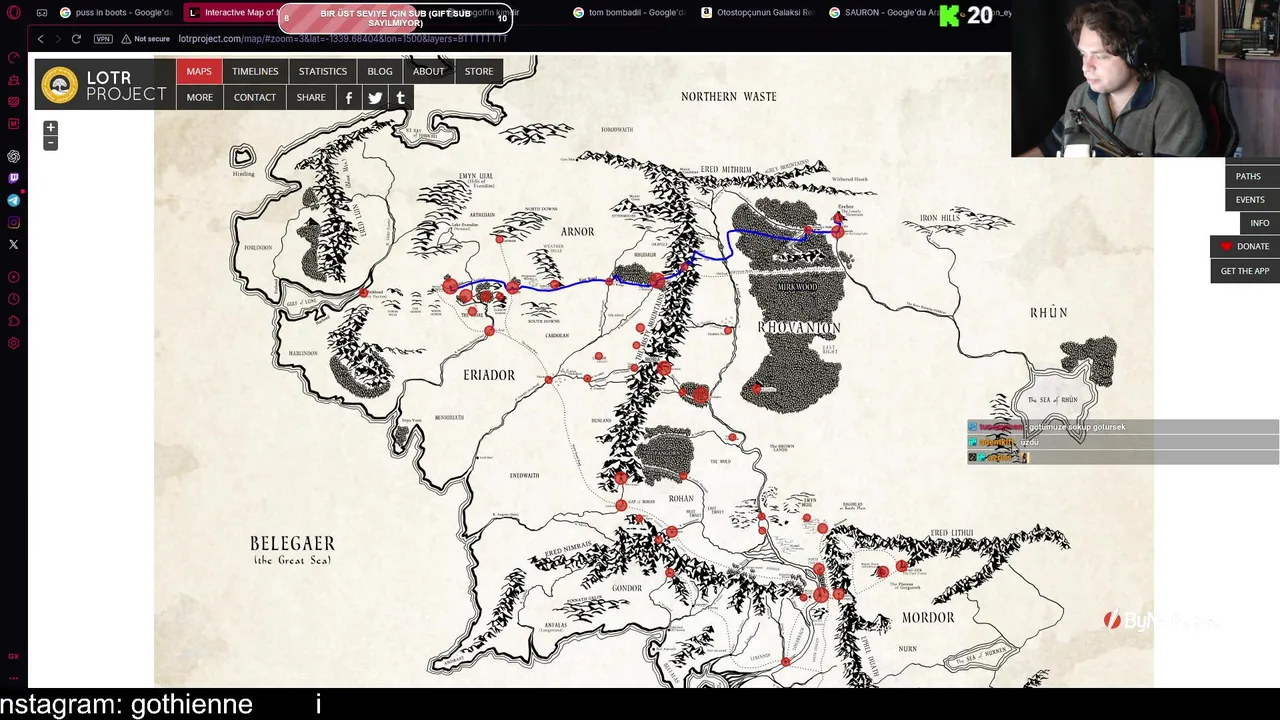The width and height of the screenshot is (1280, 720).
Task: Zoom out the map with minus button
Action: click(50, 142)
